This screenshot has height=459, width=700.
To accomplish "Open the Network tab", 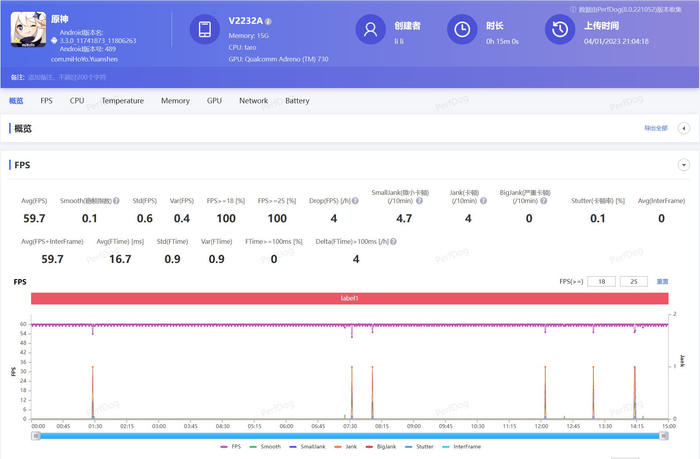I will (253, 101).
